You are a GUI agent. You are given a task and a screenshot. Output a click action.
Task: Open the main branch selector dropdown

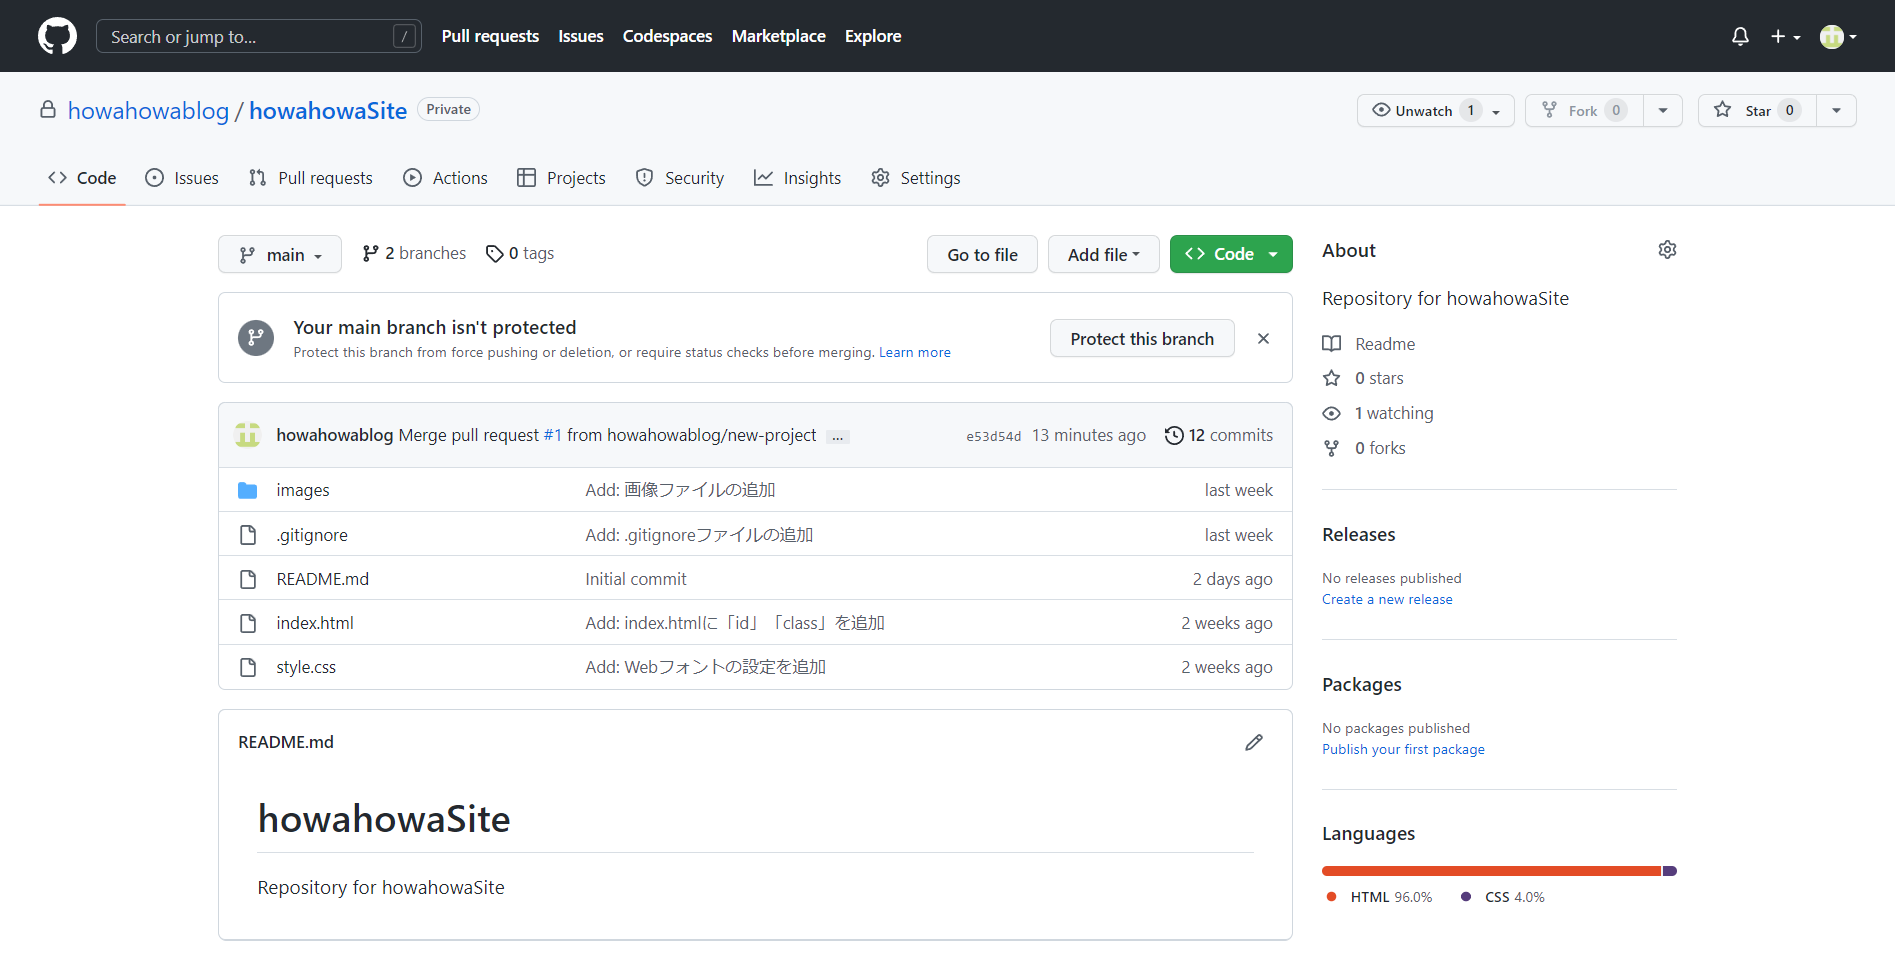pos(279,254)
